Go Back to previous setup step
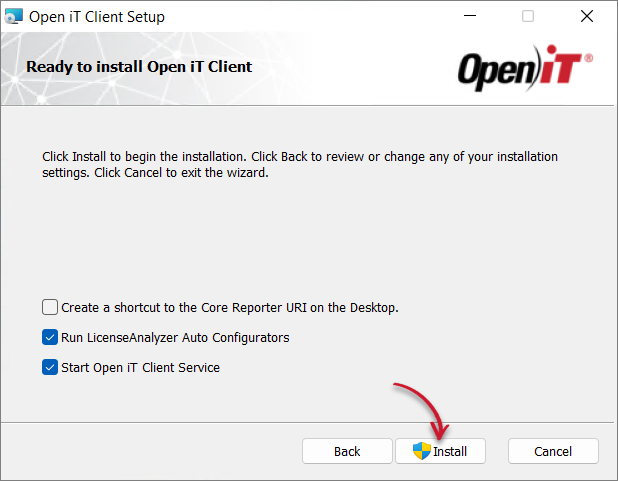Screen dimensions: 618x481 tap(347, 451)
